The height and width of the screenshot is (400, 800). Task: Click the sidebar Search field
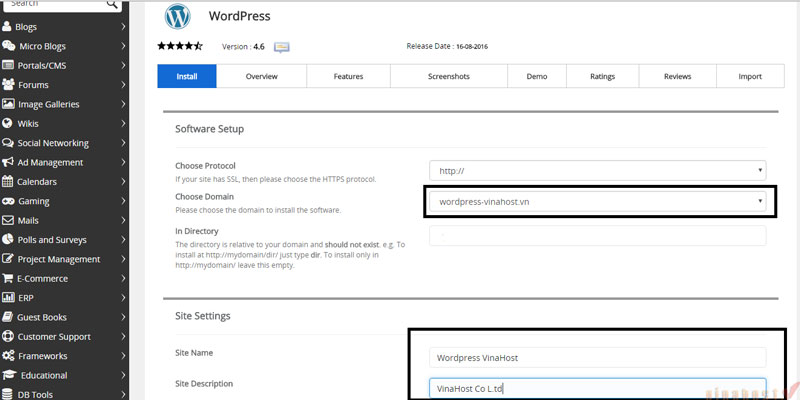point(62,4)
